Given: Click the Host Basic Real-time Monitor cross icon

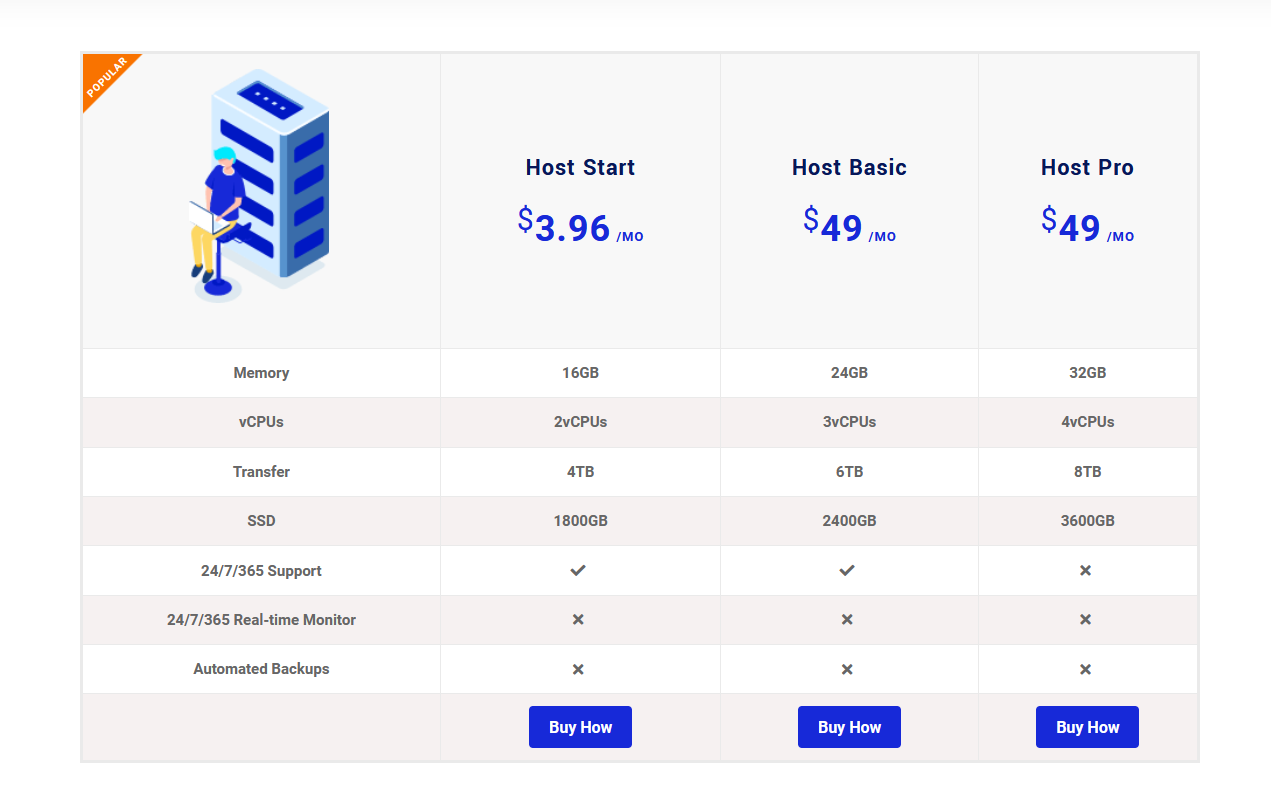Looking at the screenshot, I should [x=847, y=619].
